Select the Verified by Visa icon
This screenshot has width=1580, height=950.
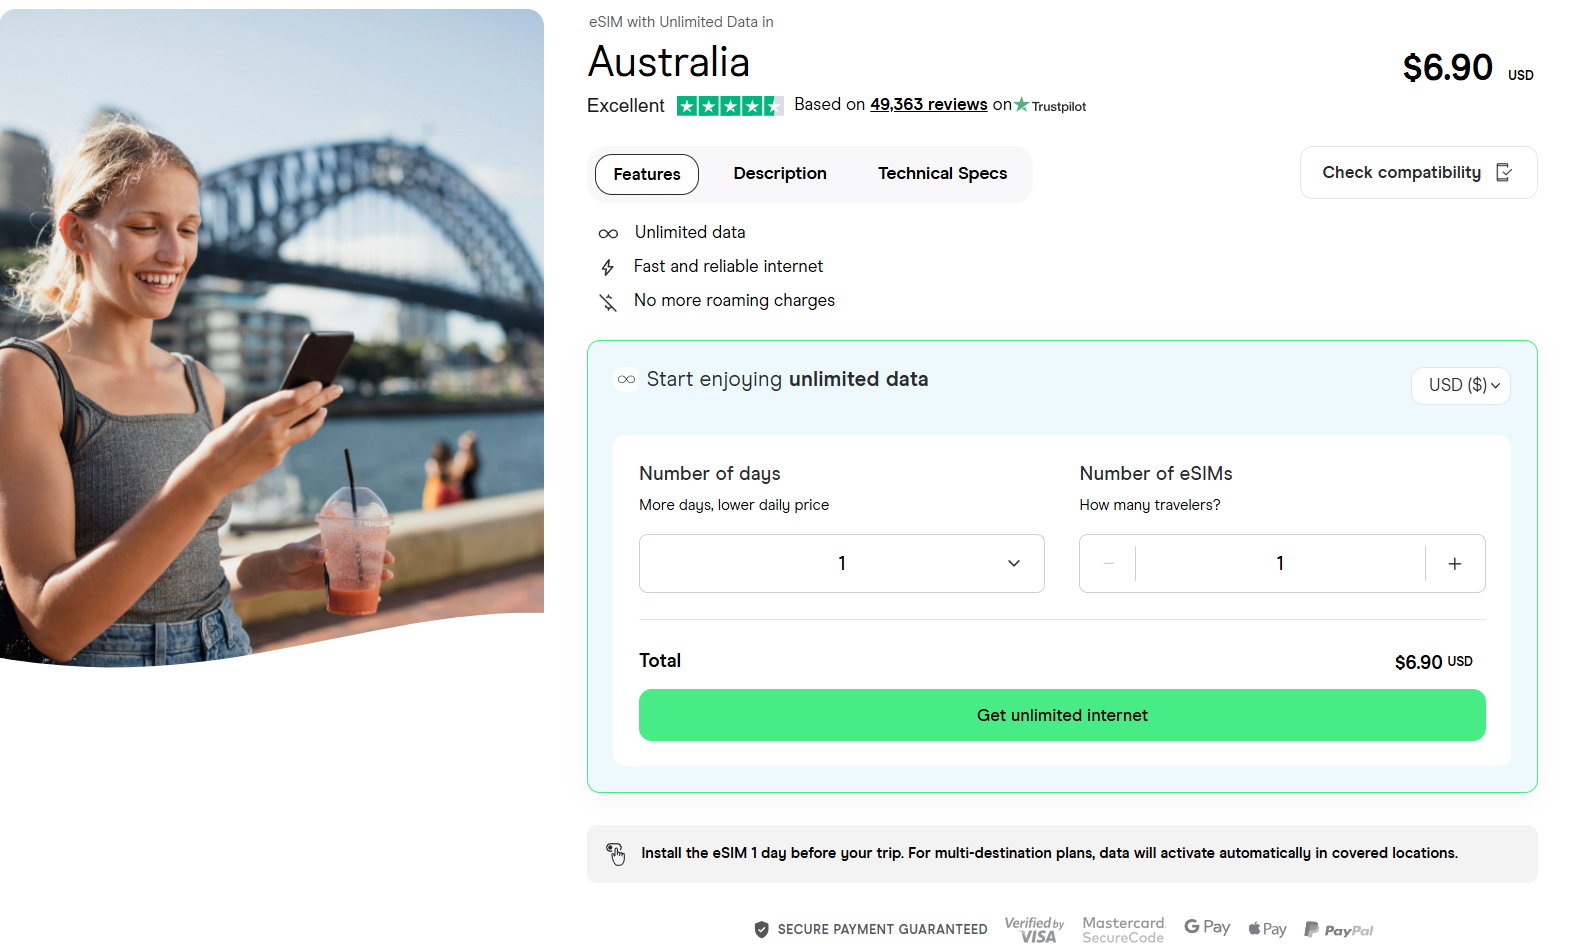coord(1034,929)
